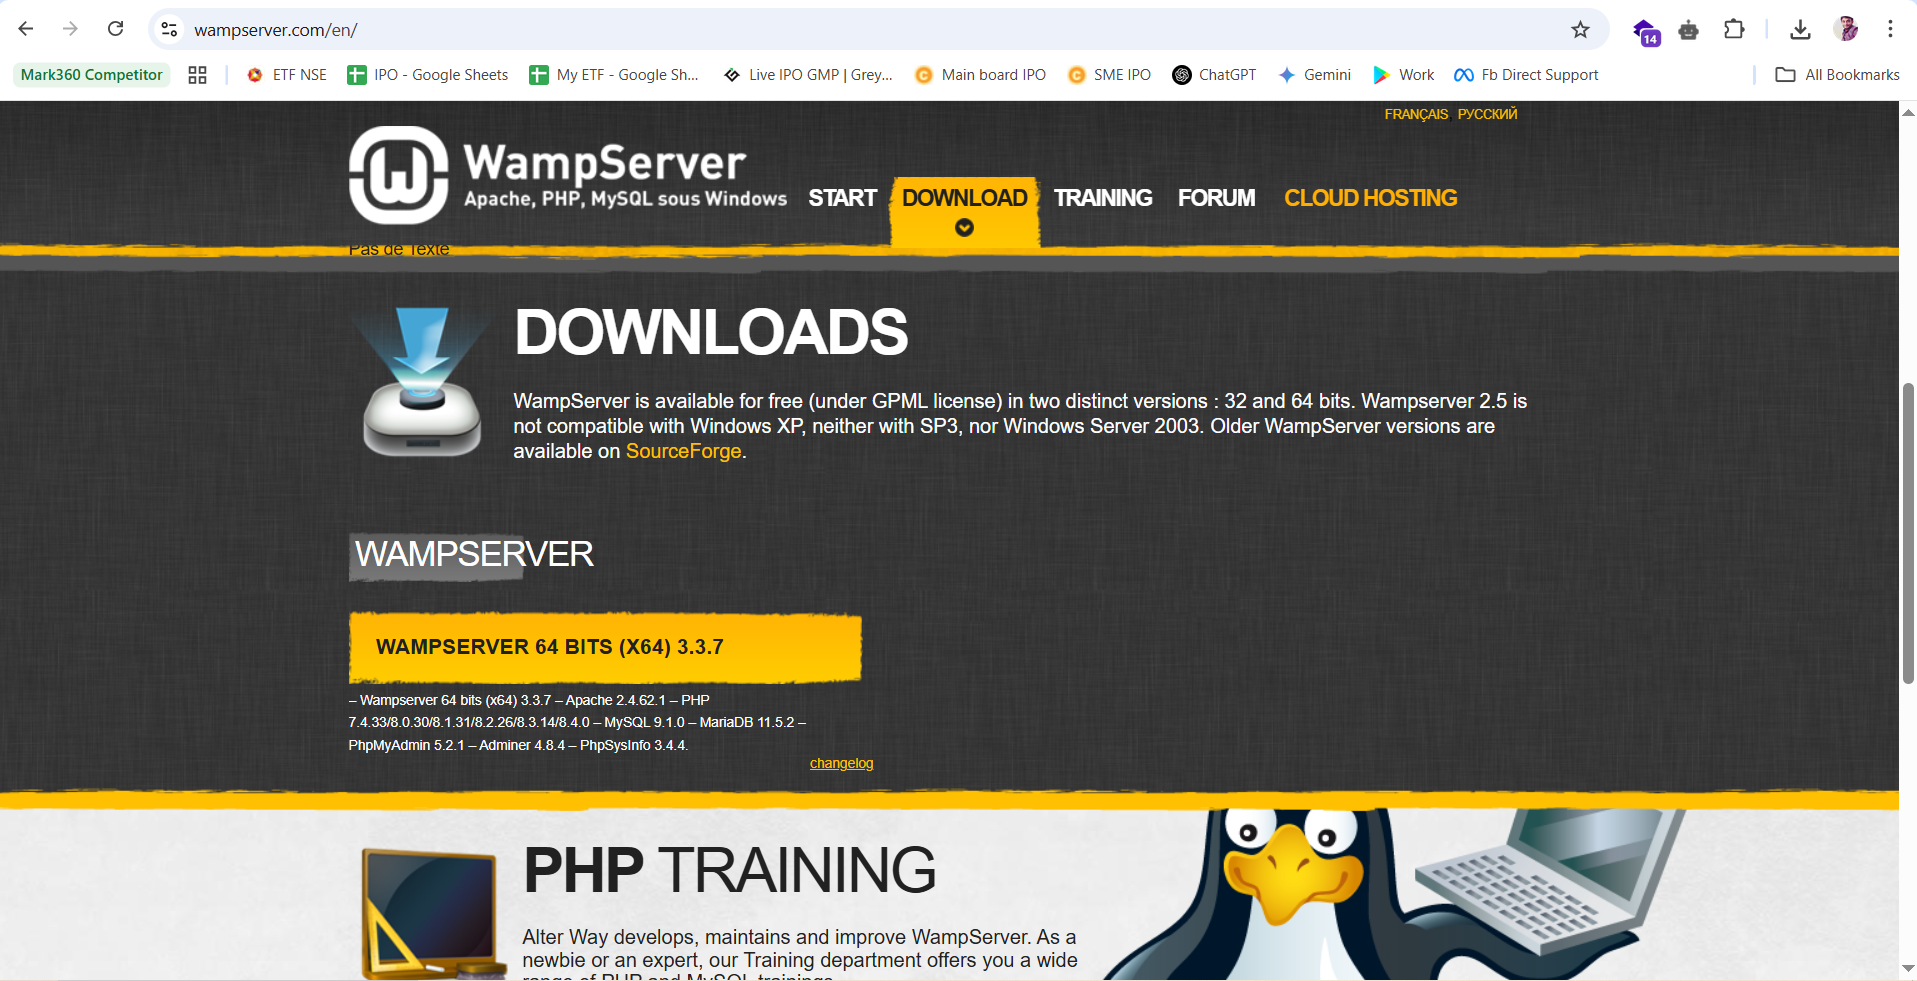View site information icon in address bar

(x=170, y=30)
